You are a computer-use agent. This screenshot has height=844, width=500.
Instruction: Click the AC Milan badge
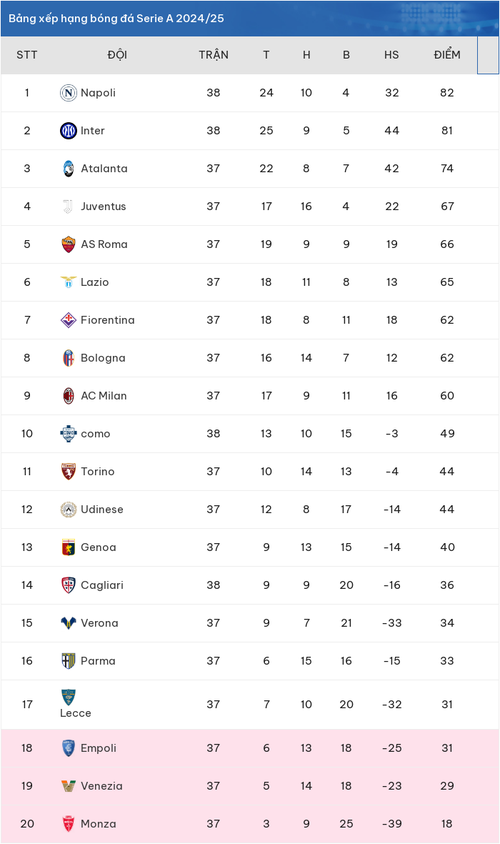pos(68,396)
